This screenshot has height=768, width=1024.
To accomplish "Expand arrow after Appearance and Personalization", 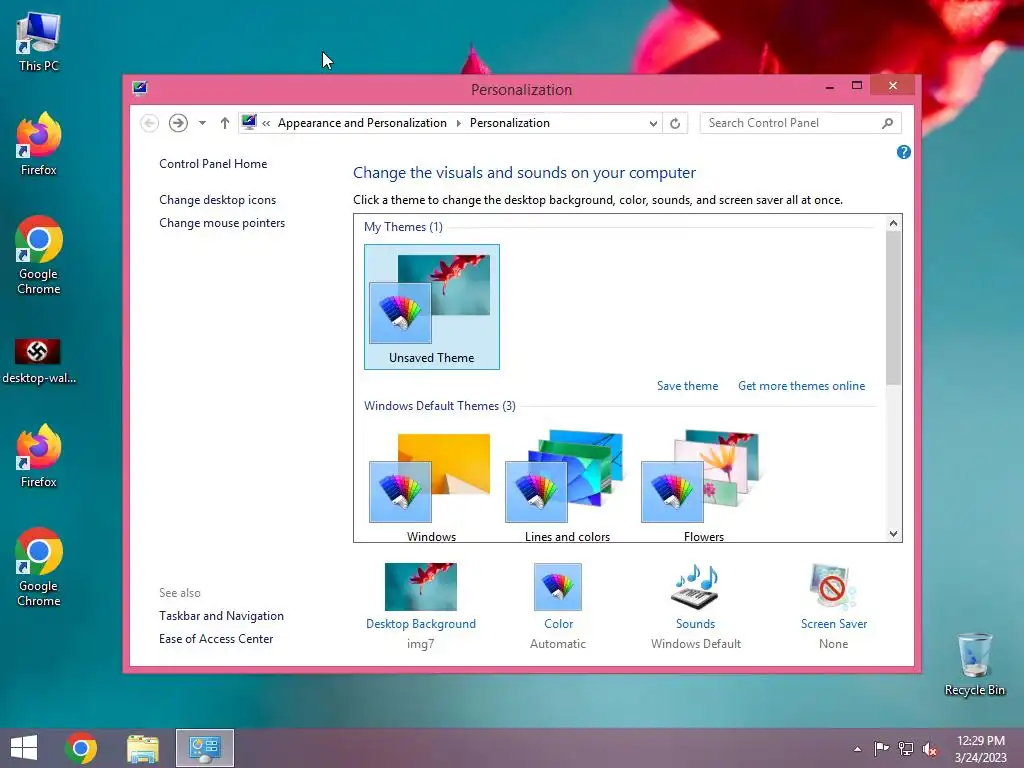I will pos(458,123).
